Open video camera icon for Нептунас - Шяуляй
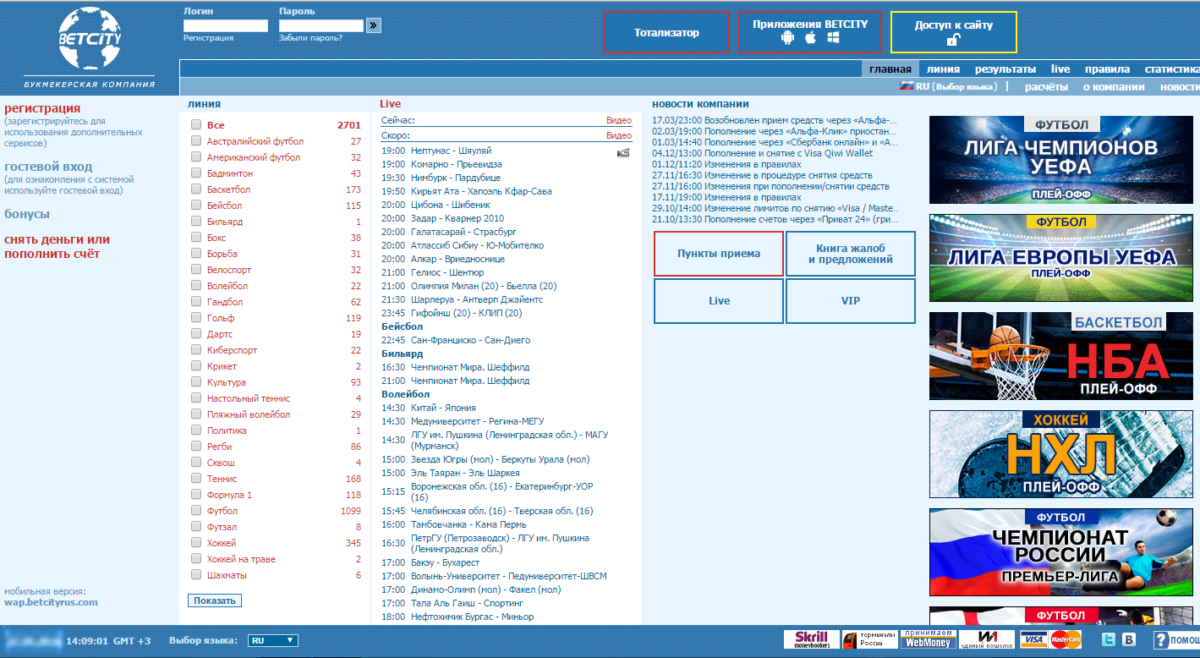 click(x=624, y=152)
